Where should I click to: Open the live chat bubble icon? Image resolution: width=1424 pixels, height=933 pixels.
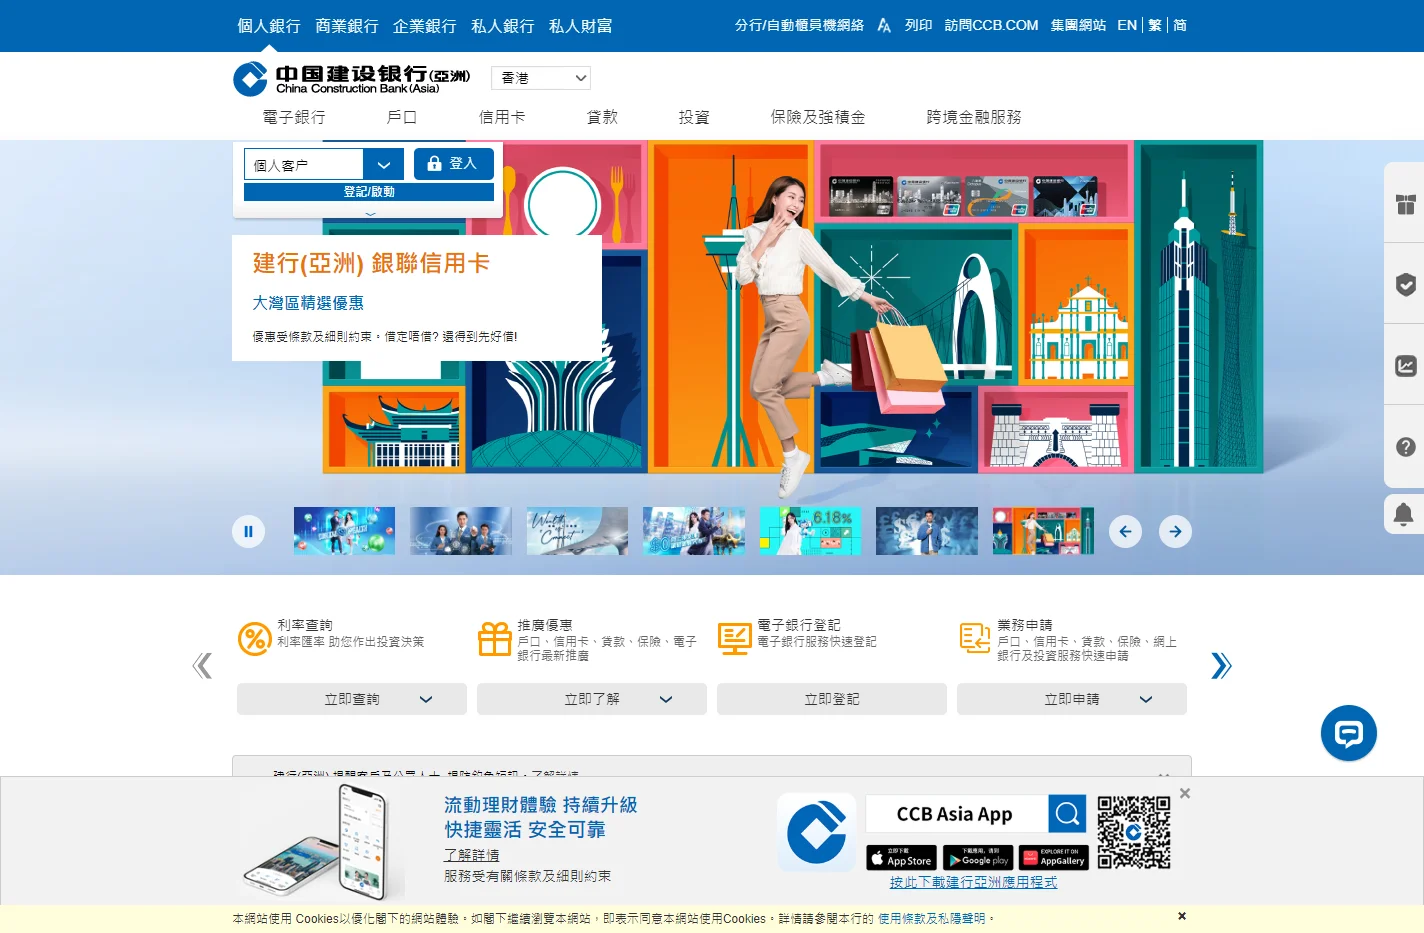coord(1348,733)
